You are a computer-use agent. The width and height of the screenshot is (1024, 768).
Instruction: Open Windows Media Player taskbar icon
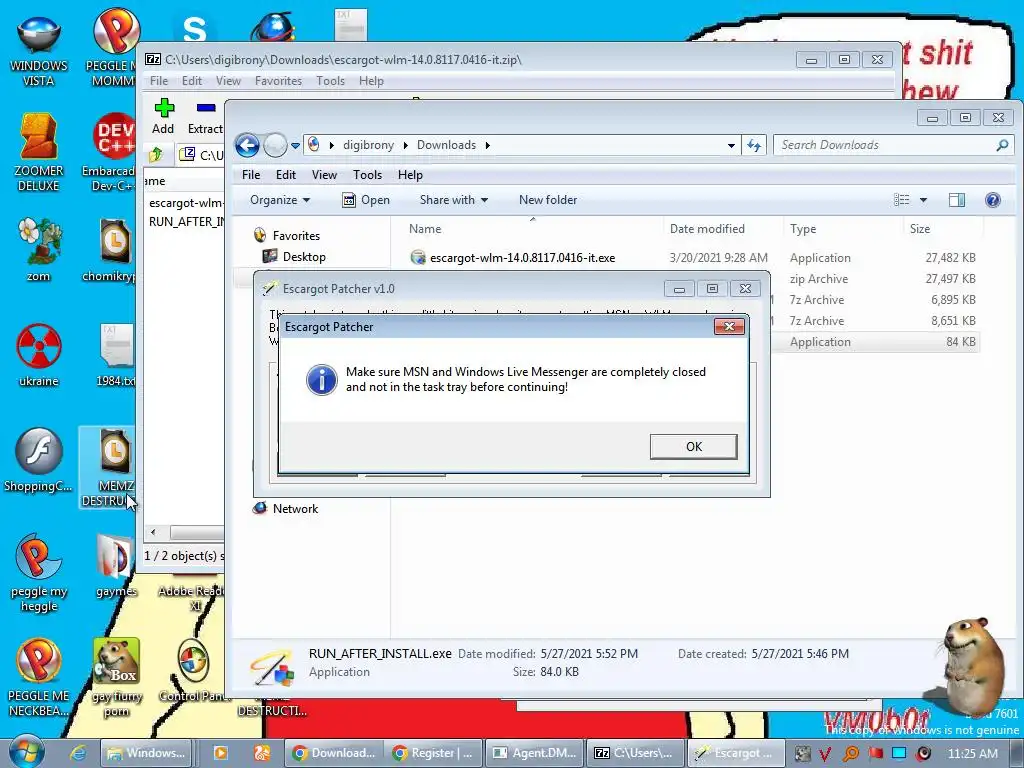(221, 753)
